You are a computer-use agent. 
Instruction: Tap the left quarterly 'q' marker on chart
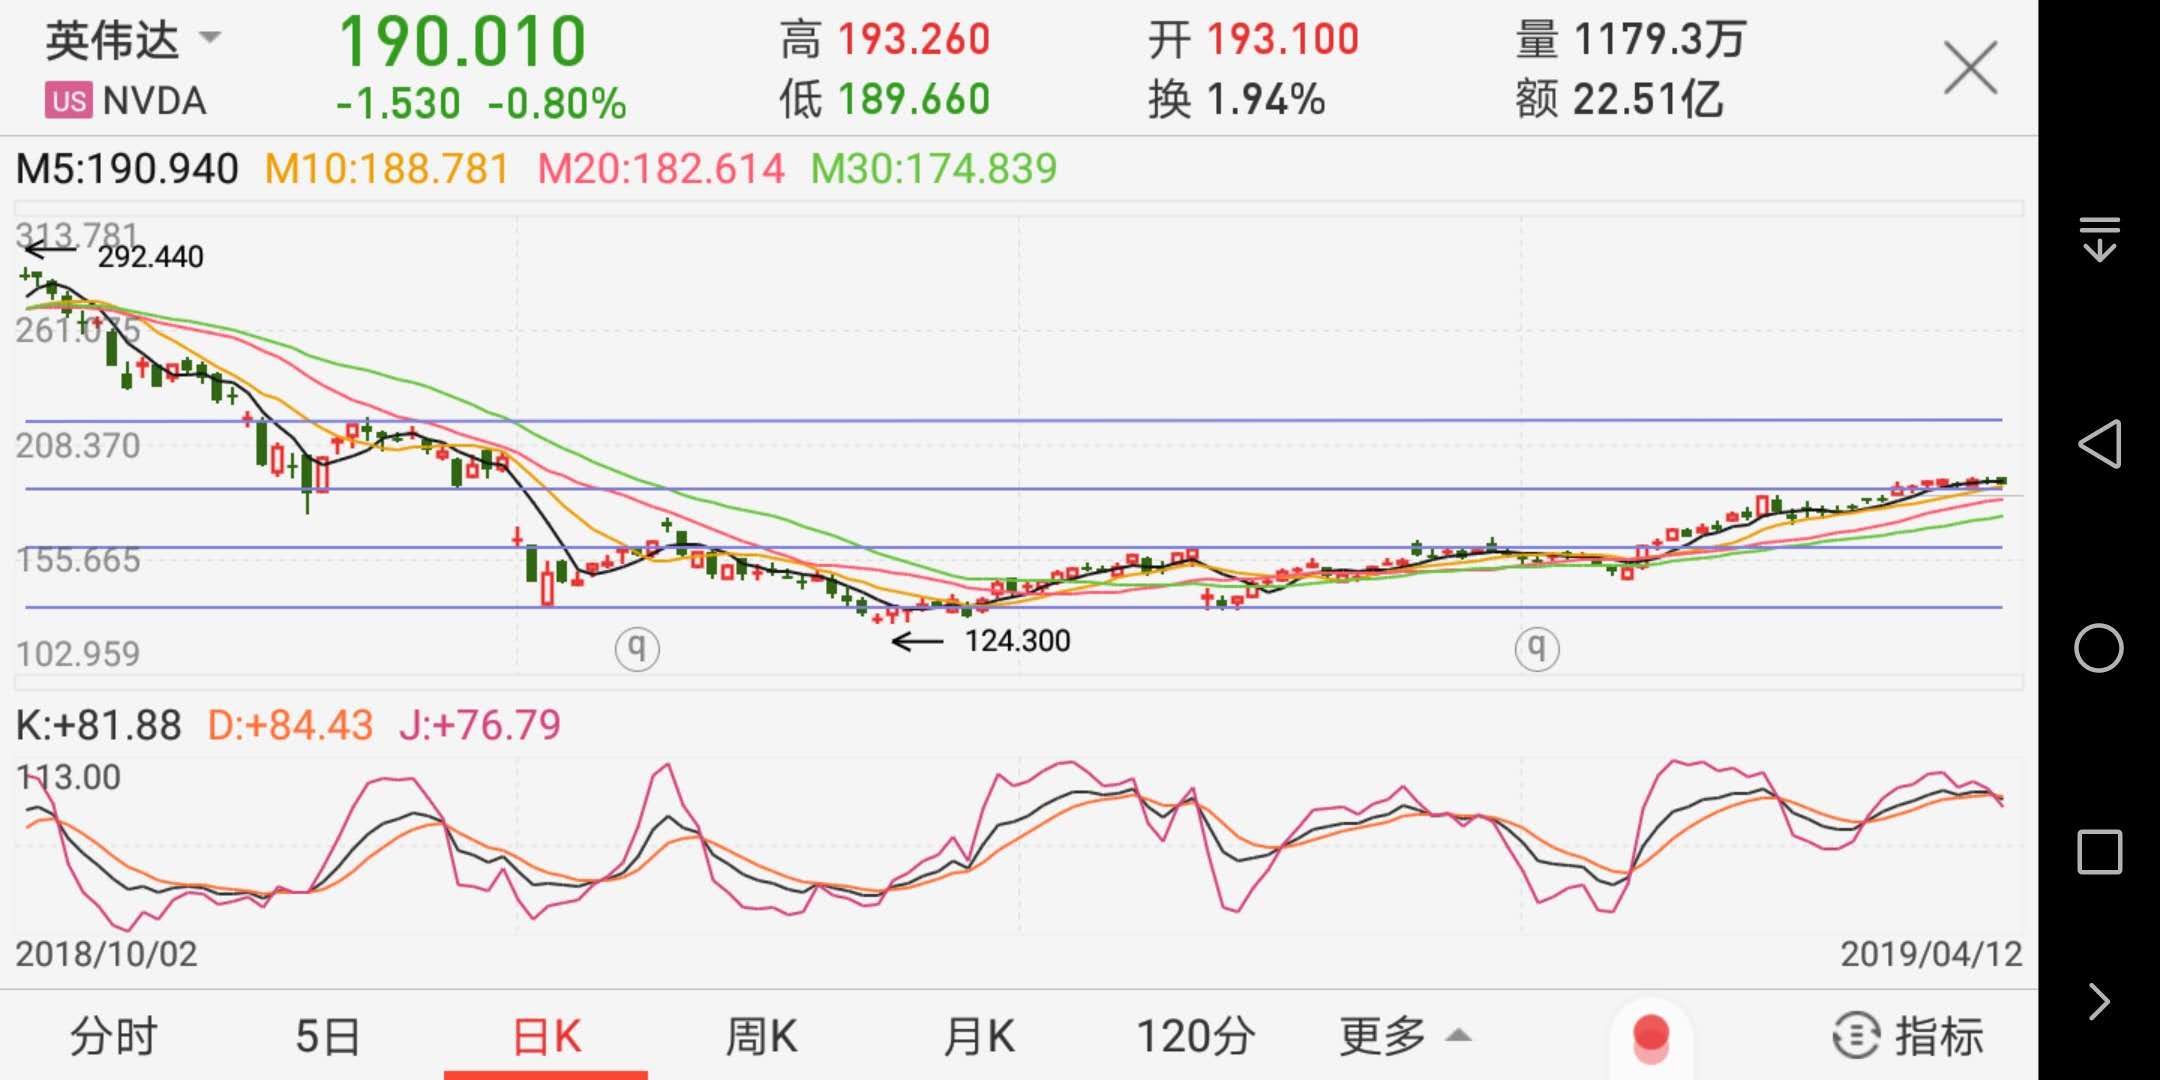pos(637,648)
